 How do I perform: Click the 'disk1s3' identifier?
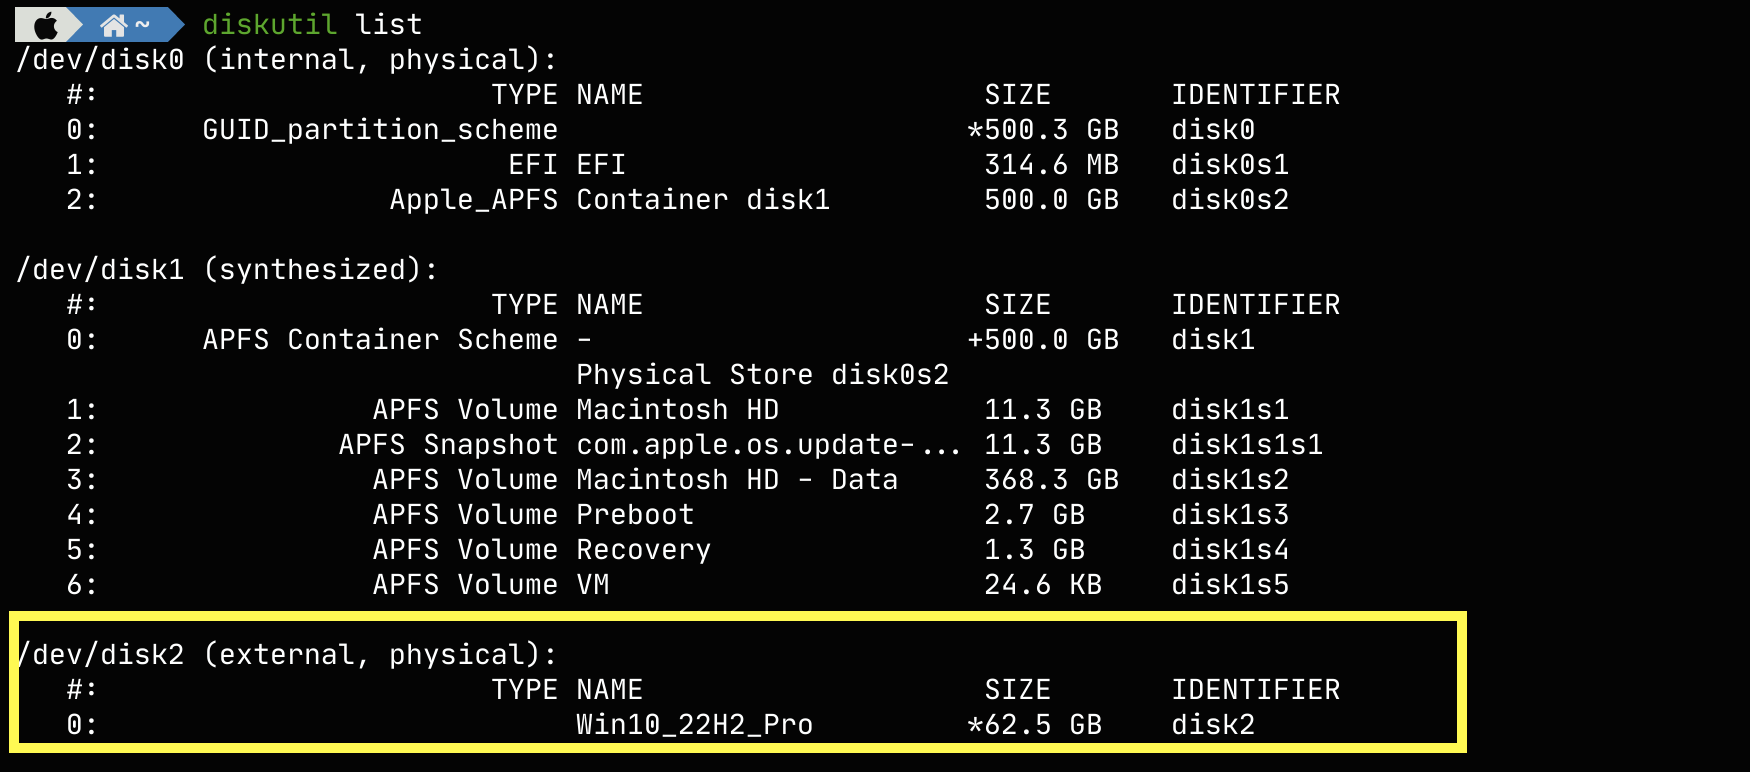coord(1230,515)
